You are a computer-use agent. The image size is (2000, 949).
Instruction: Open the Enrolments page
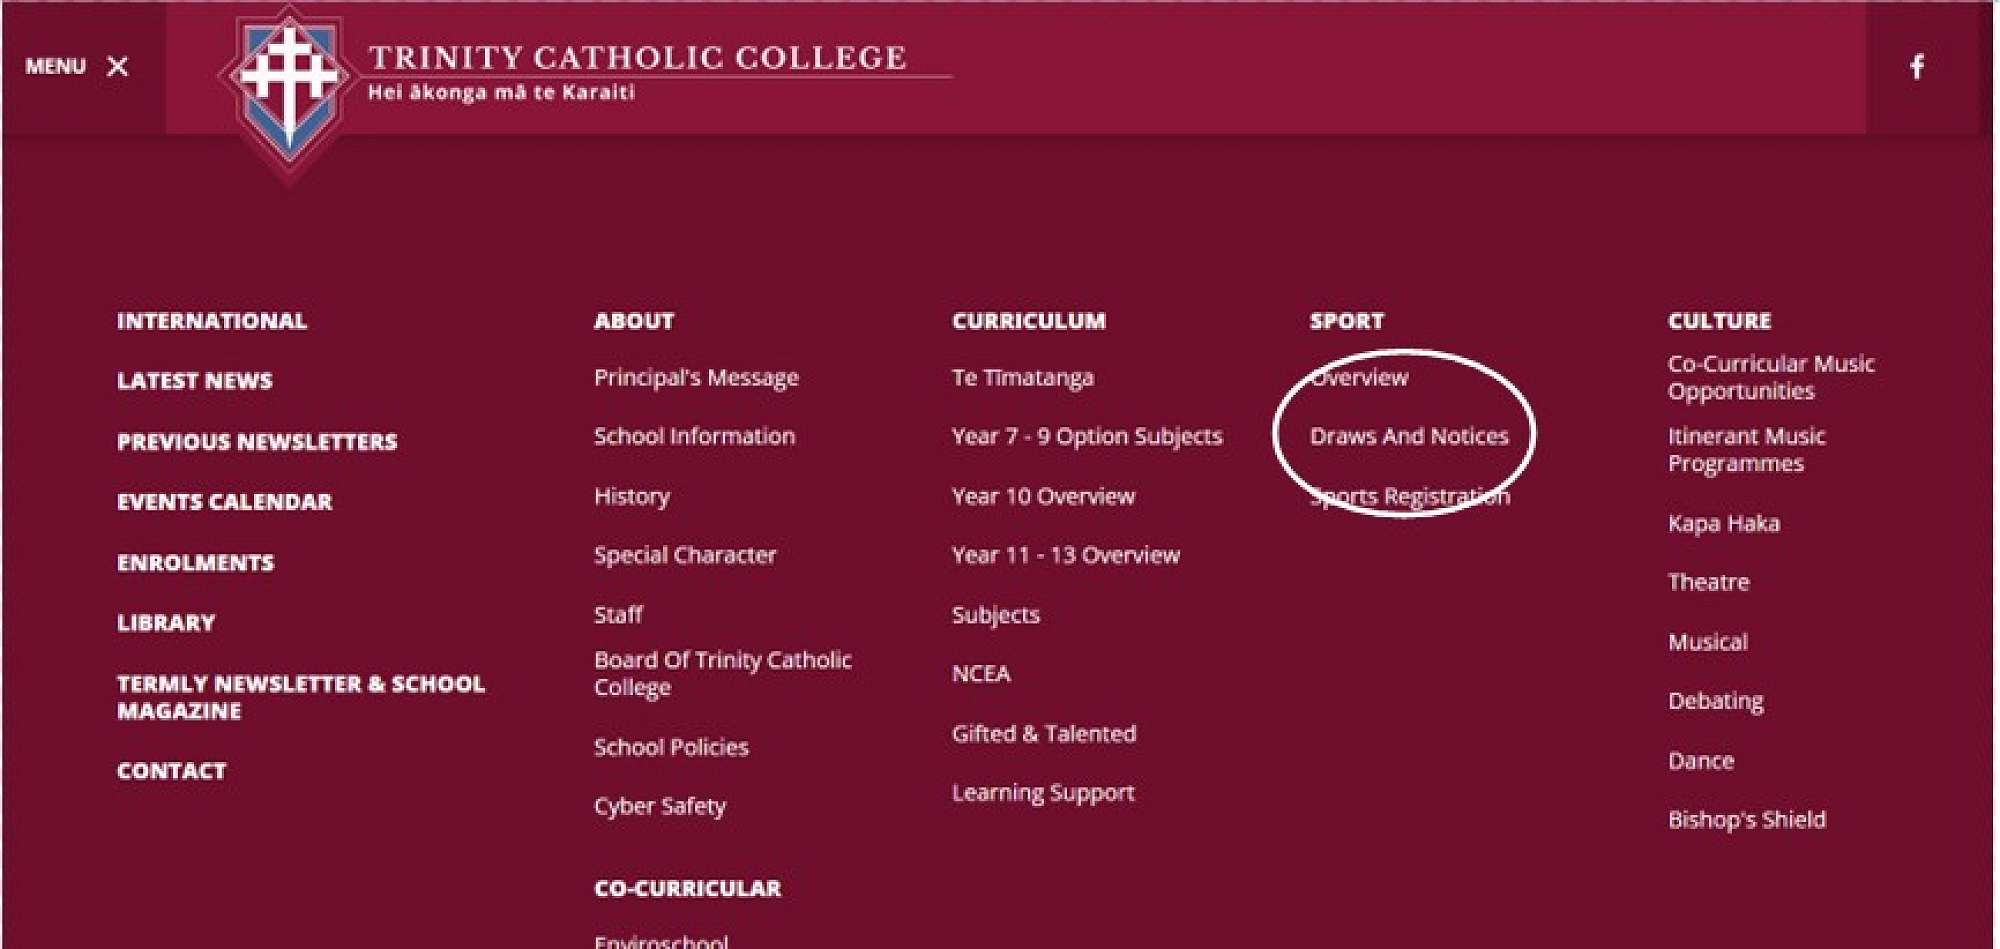[x=195, y=563]
